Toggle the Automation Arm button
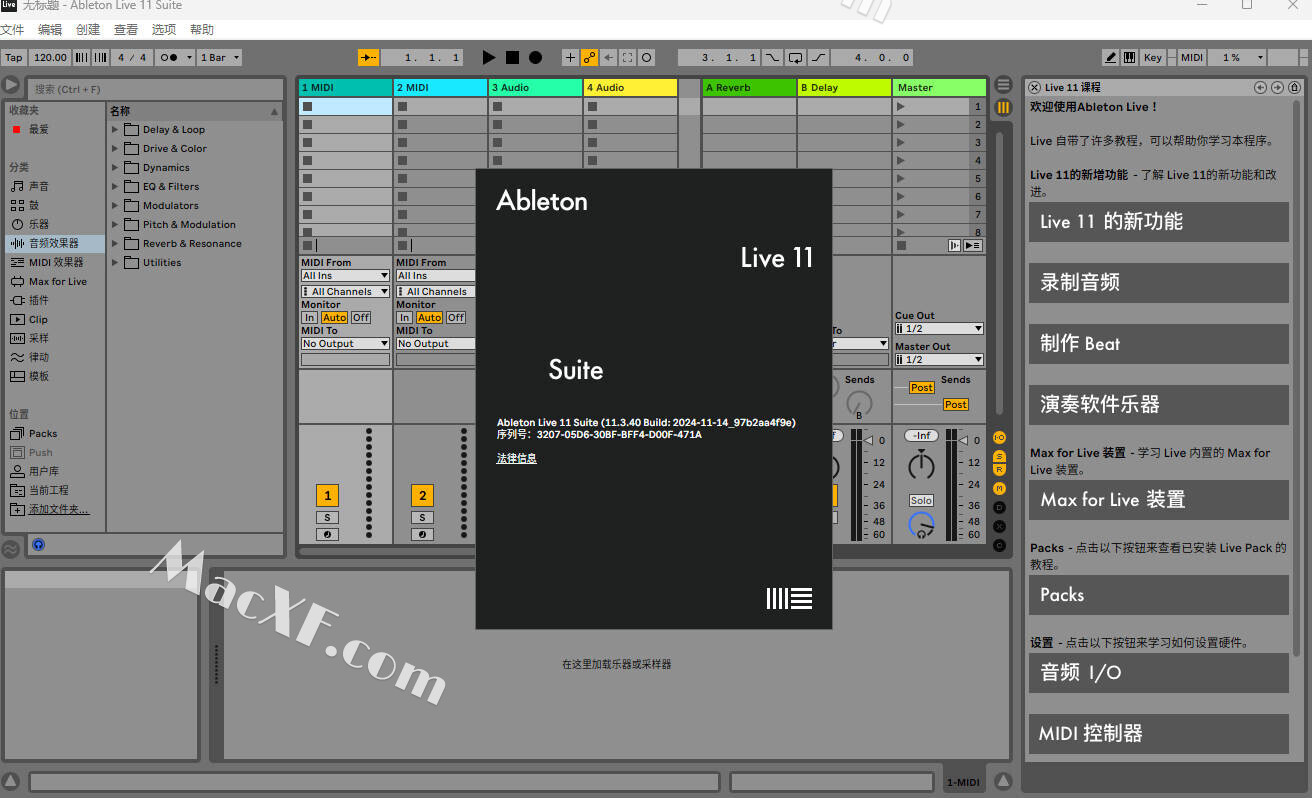Viewport: 1312px width, 798px height. 589,58
